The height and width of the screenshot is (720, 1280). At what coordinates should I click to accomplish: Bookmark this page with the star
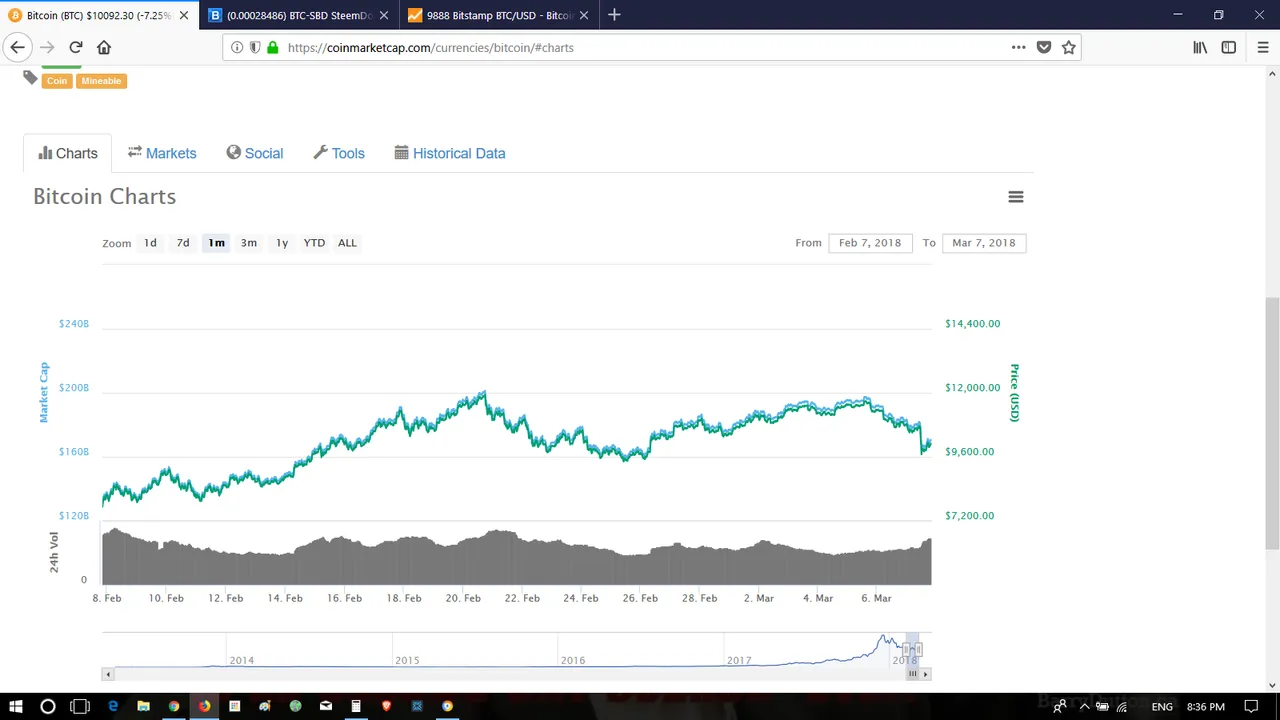(1069, 47)
